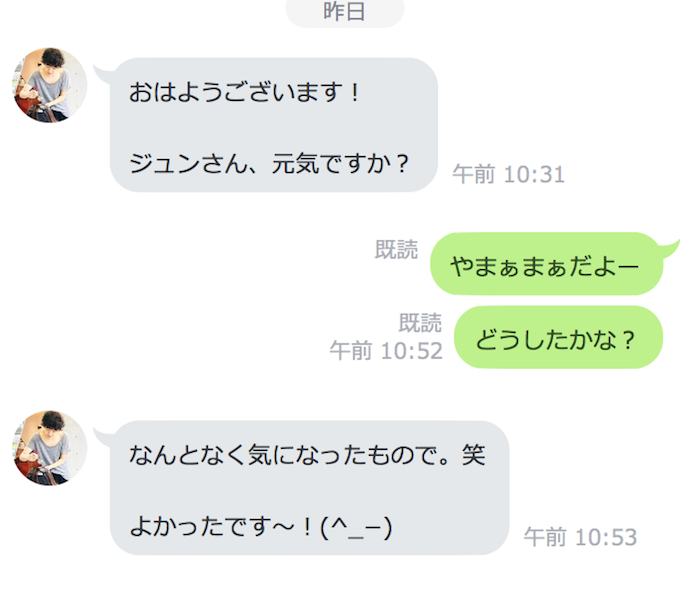680x589 pixels.
Task: Click 既読 label above 午前 10:52
Action: pyautogui.click(x=420, y=323)
